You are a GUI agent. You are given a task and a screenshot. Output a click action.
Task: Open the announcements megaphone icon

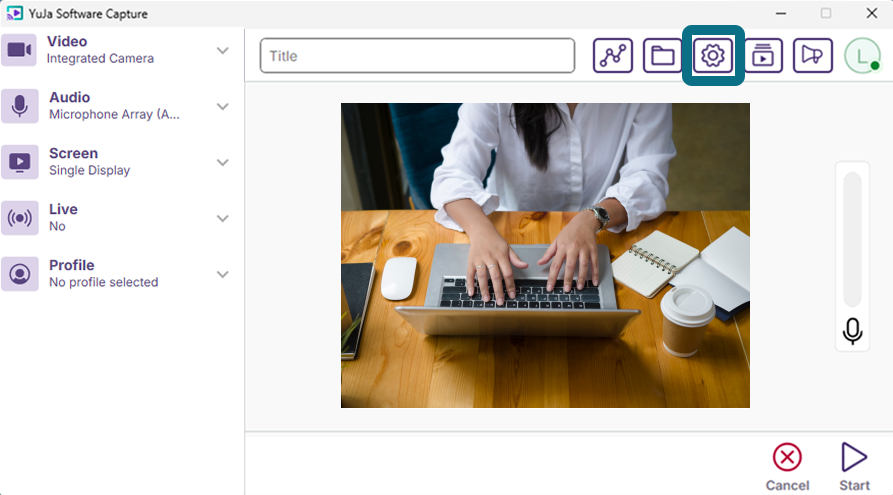(813, 56)
